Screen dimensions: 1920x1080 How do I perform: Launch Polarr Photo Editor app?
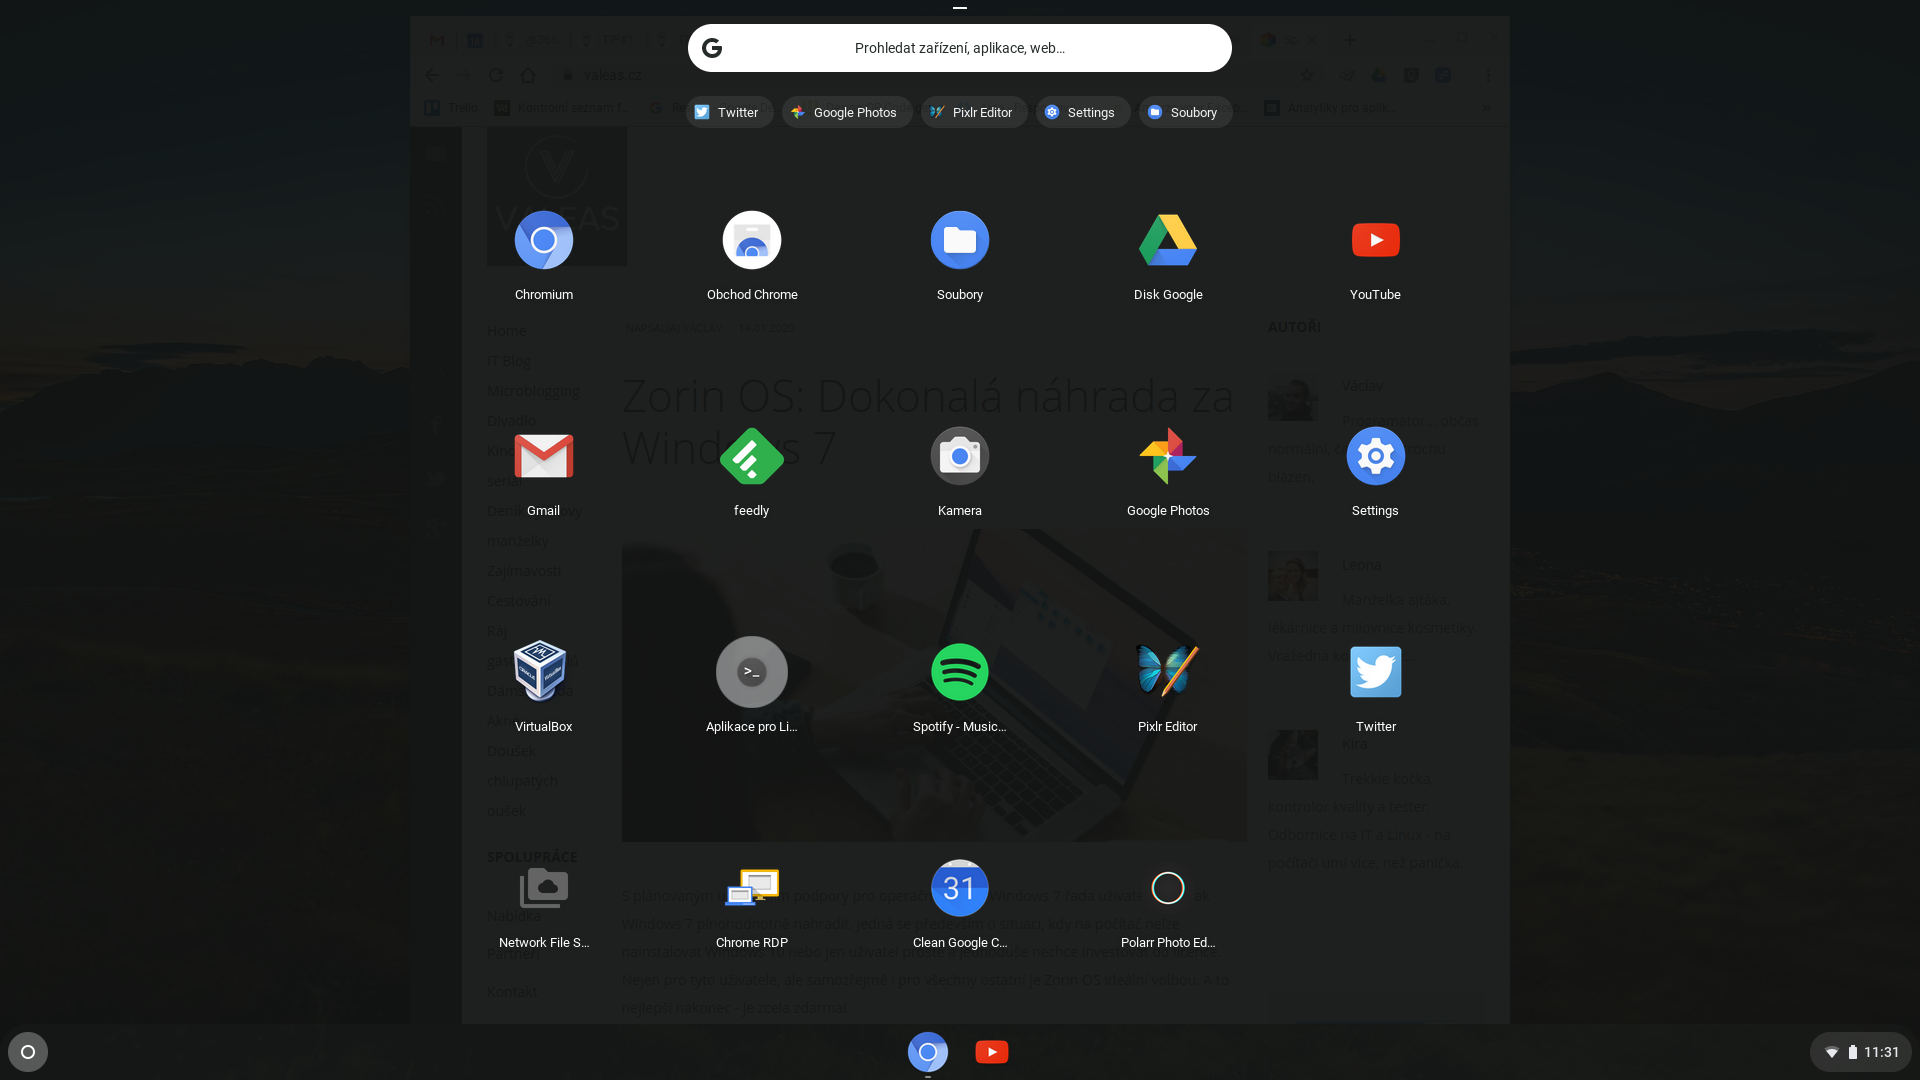pyautogui.click(x=1168, y=888)
